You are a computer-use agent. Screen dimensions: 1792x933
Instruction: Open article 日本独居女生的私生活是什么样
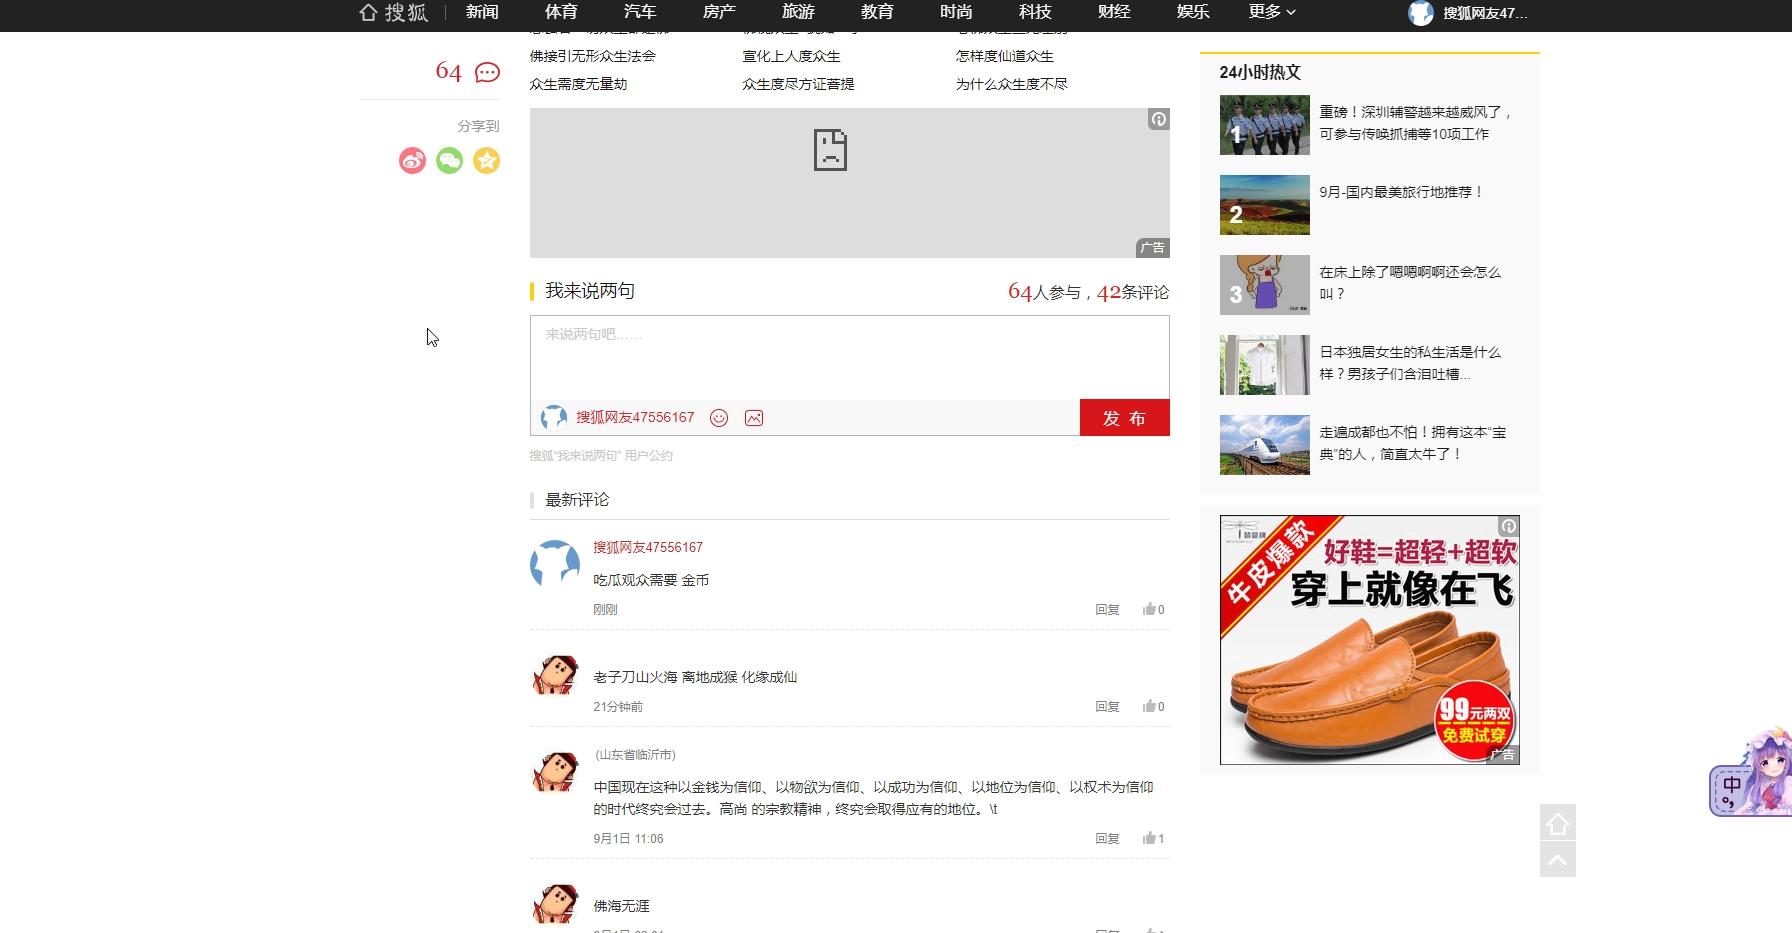(1410, 363)
